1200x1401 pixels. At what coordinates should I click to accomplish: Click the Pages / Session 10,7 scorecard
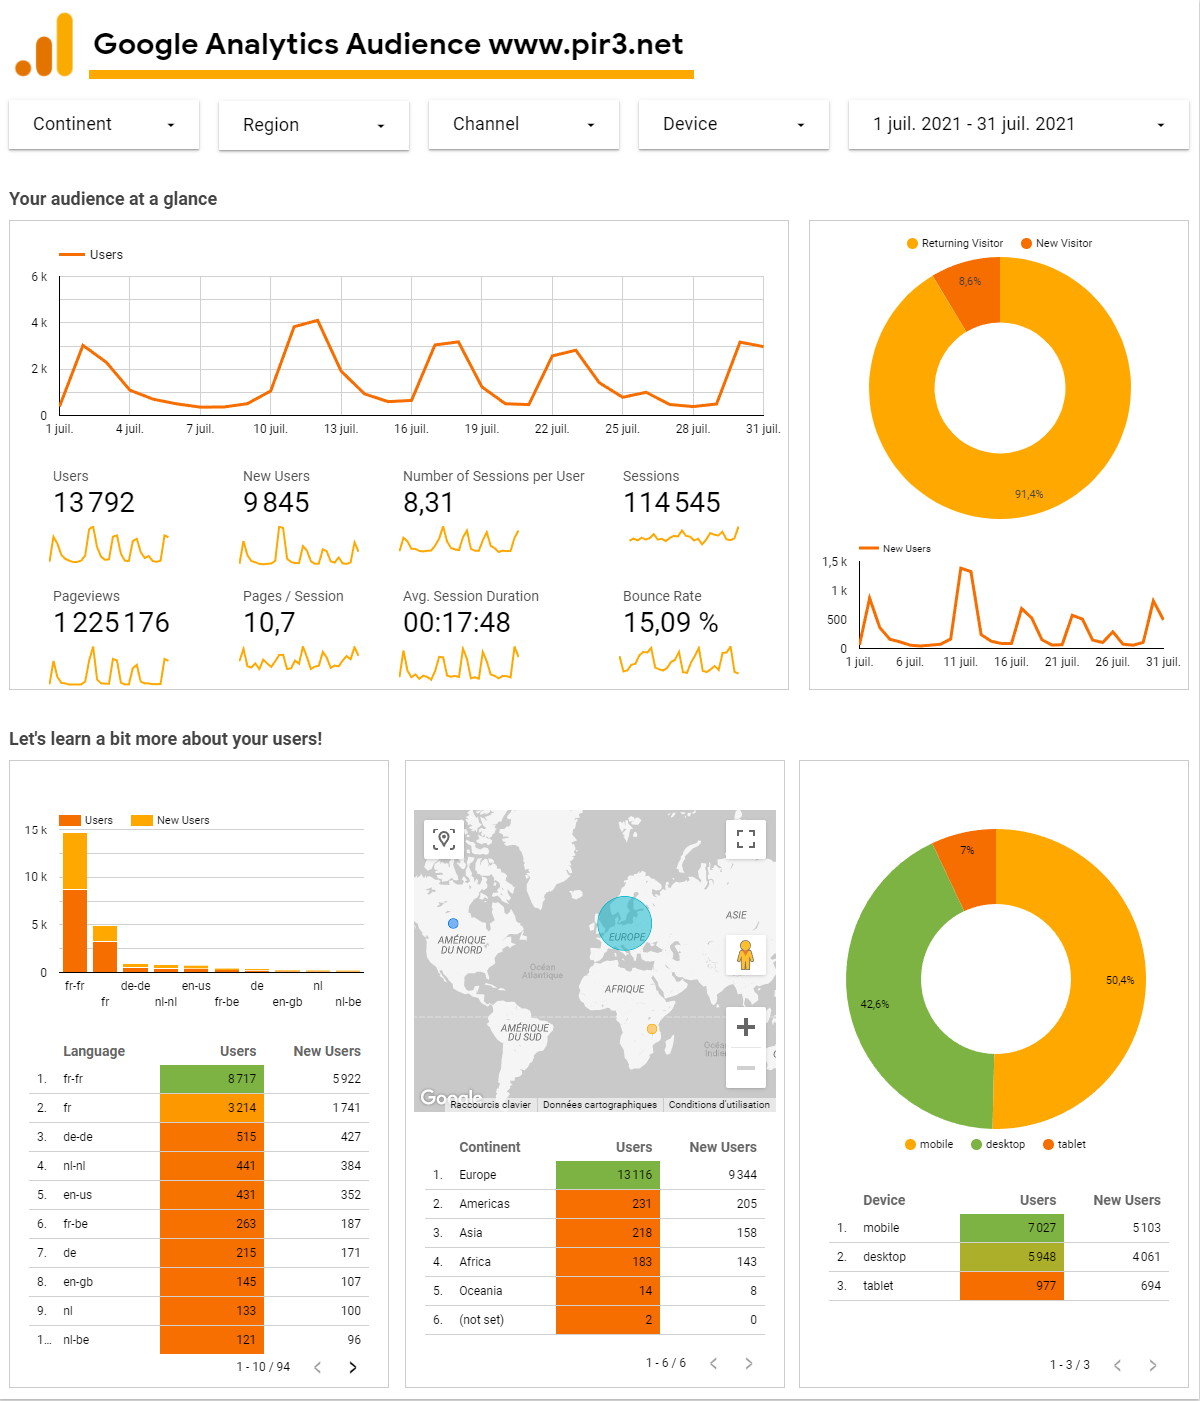click(x=299, y=631)
